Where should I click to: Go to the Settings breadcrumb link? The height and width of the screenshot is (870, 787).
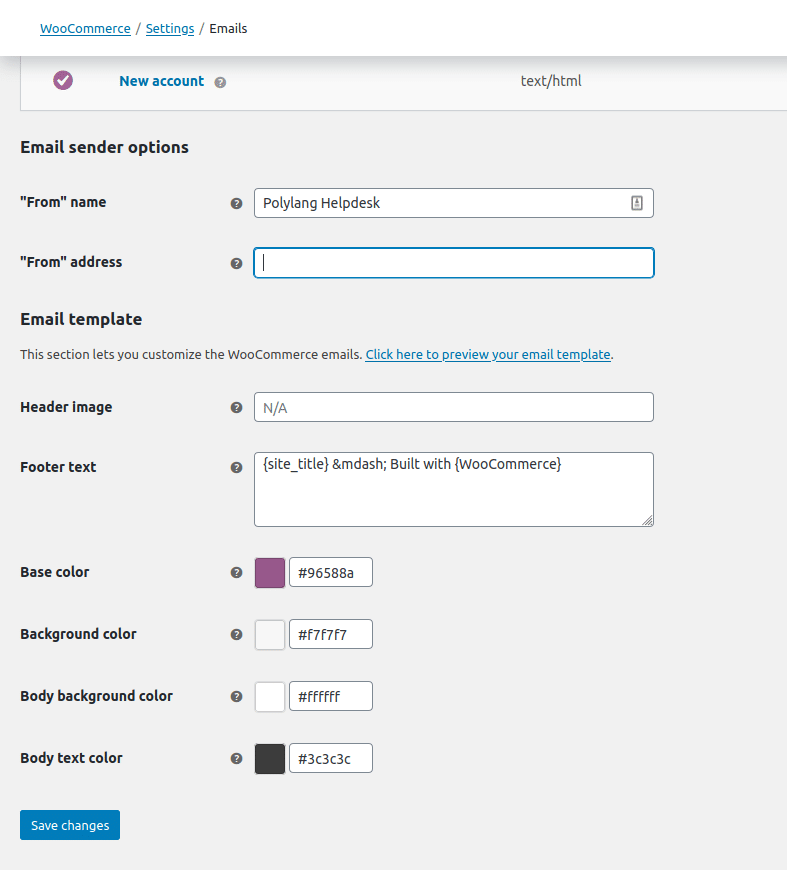(x=170, y=29)
